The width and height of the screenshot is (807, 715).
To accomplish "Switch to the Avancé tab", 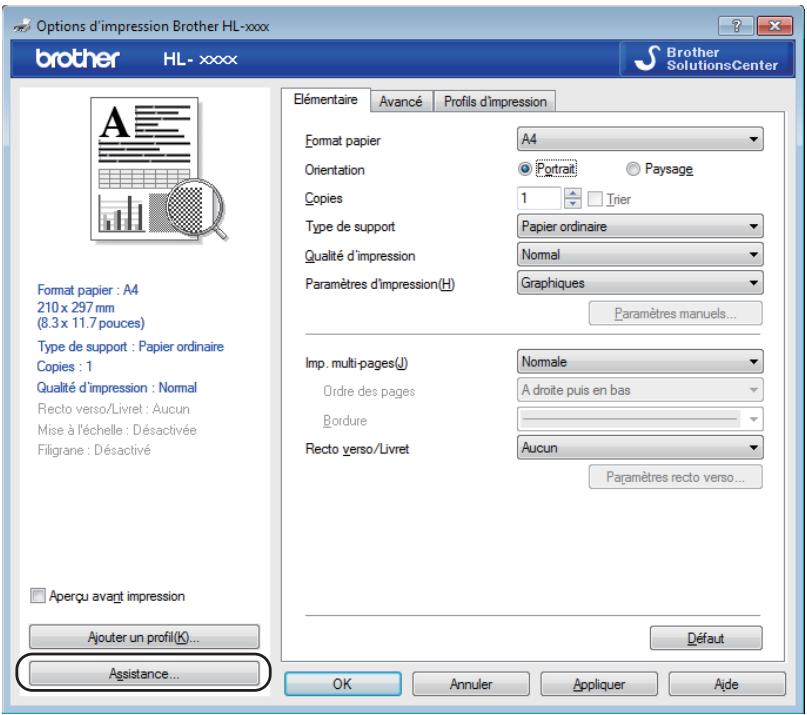I will pos(401,101).
